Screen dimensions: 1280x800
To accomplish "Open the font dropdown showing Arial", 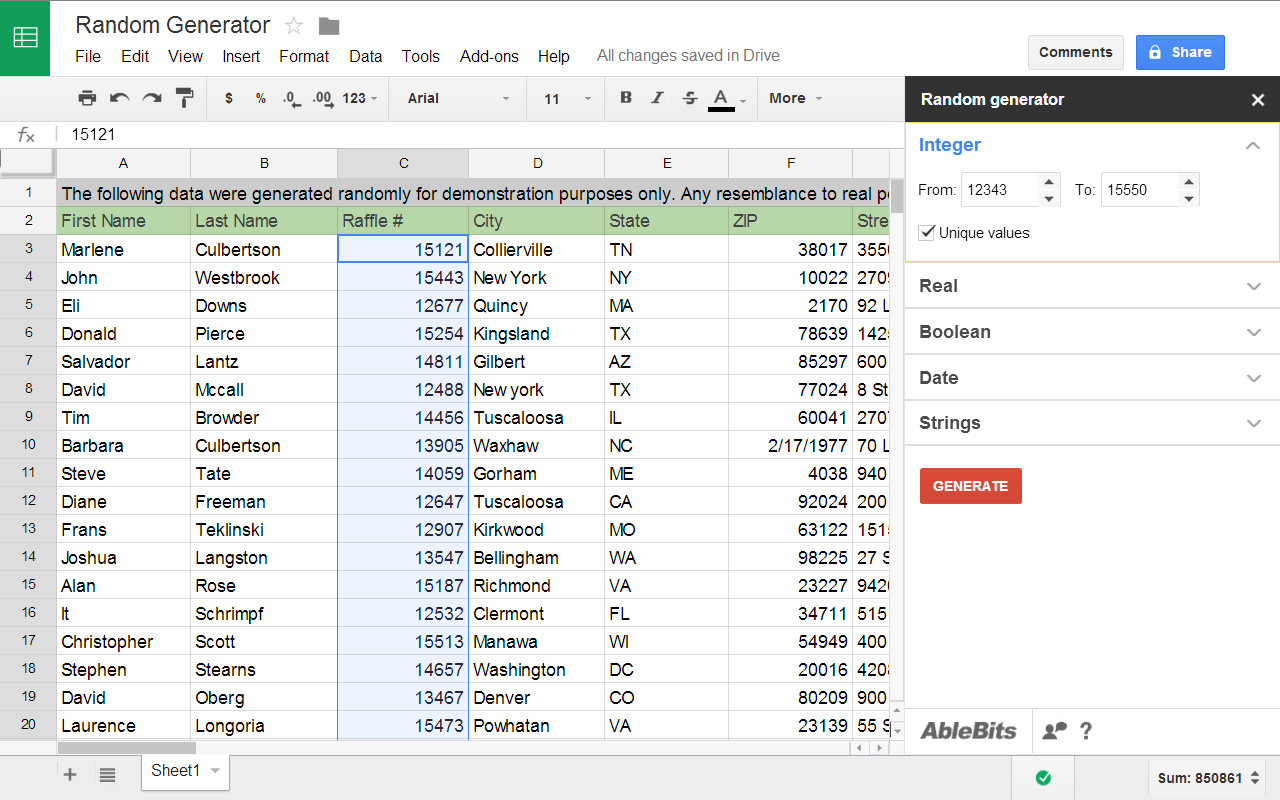I will (x=457, y=98).
